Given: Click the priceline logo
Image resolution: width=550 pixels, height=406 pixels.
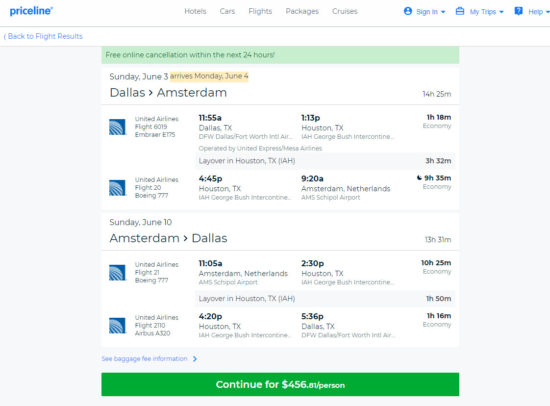Looking at the screenshot, I should click(31, 11).
